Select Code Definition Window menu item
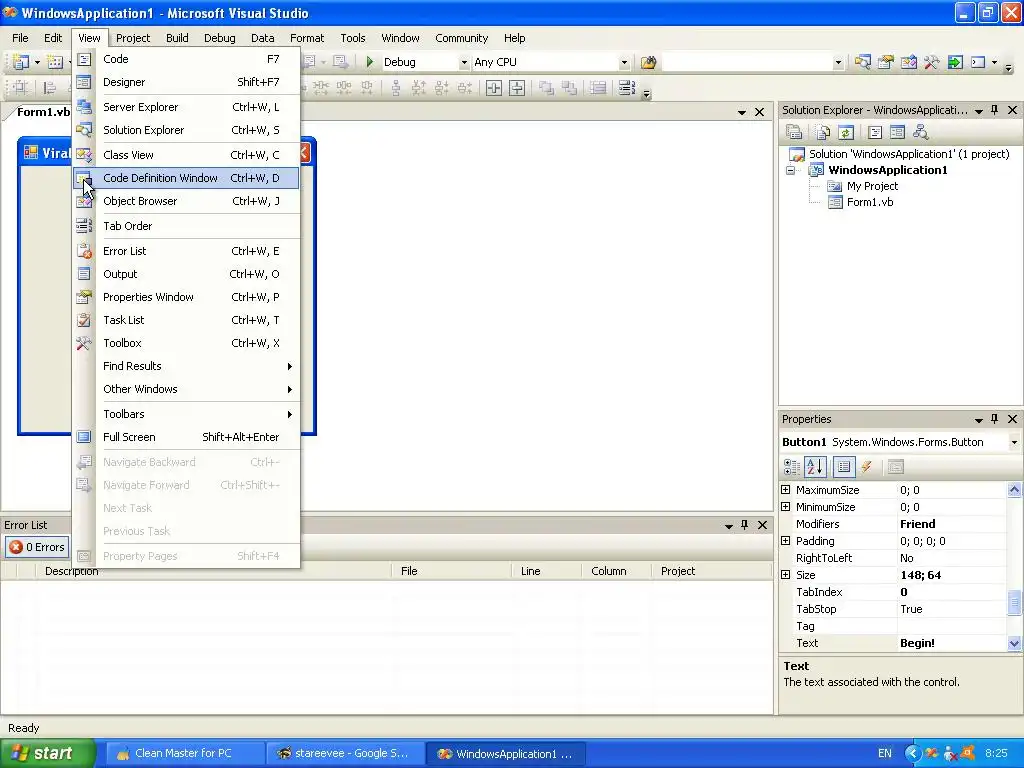1024x768 pixels. pos(186,178)
